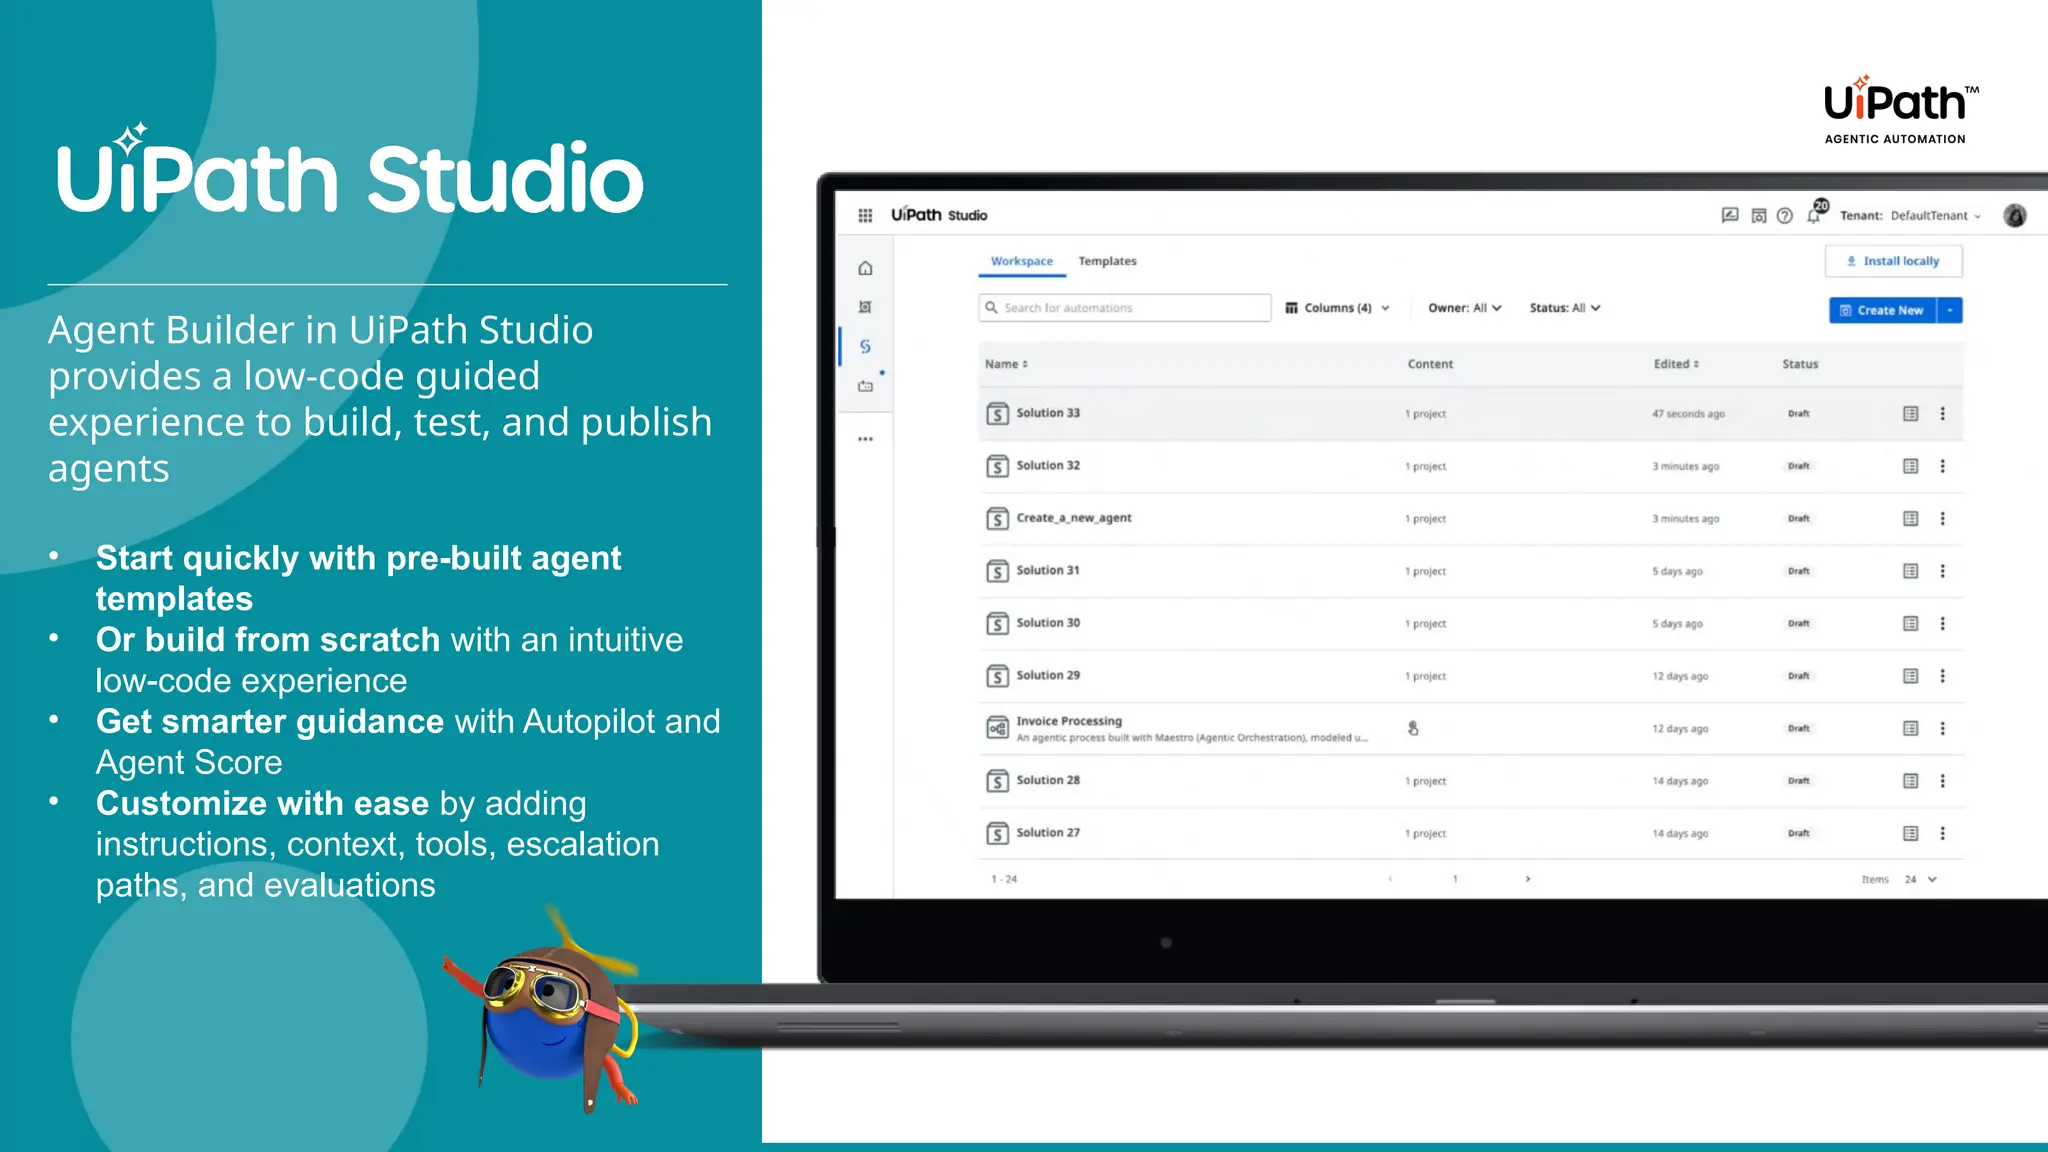Click the 1 - 24 item range text

coord(1004,880)
